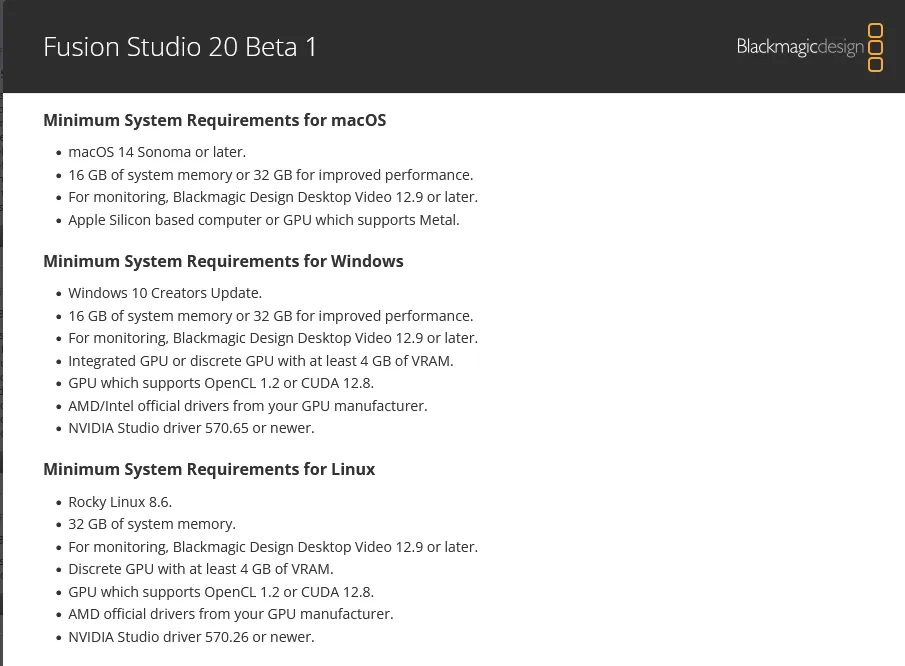Click "AMD official drivers from your GPU manufacturer."
The width and height of the screenshot is (905, 666).
(x=231, y=613)
